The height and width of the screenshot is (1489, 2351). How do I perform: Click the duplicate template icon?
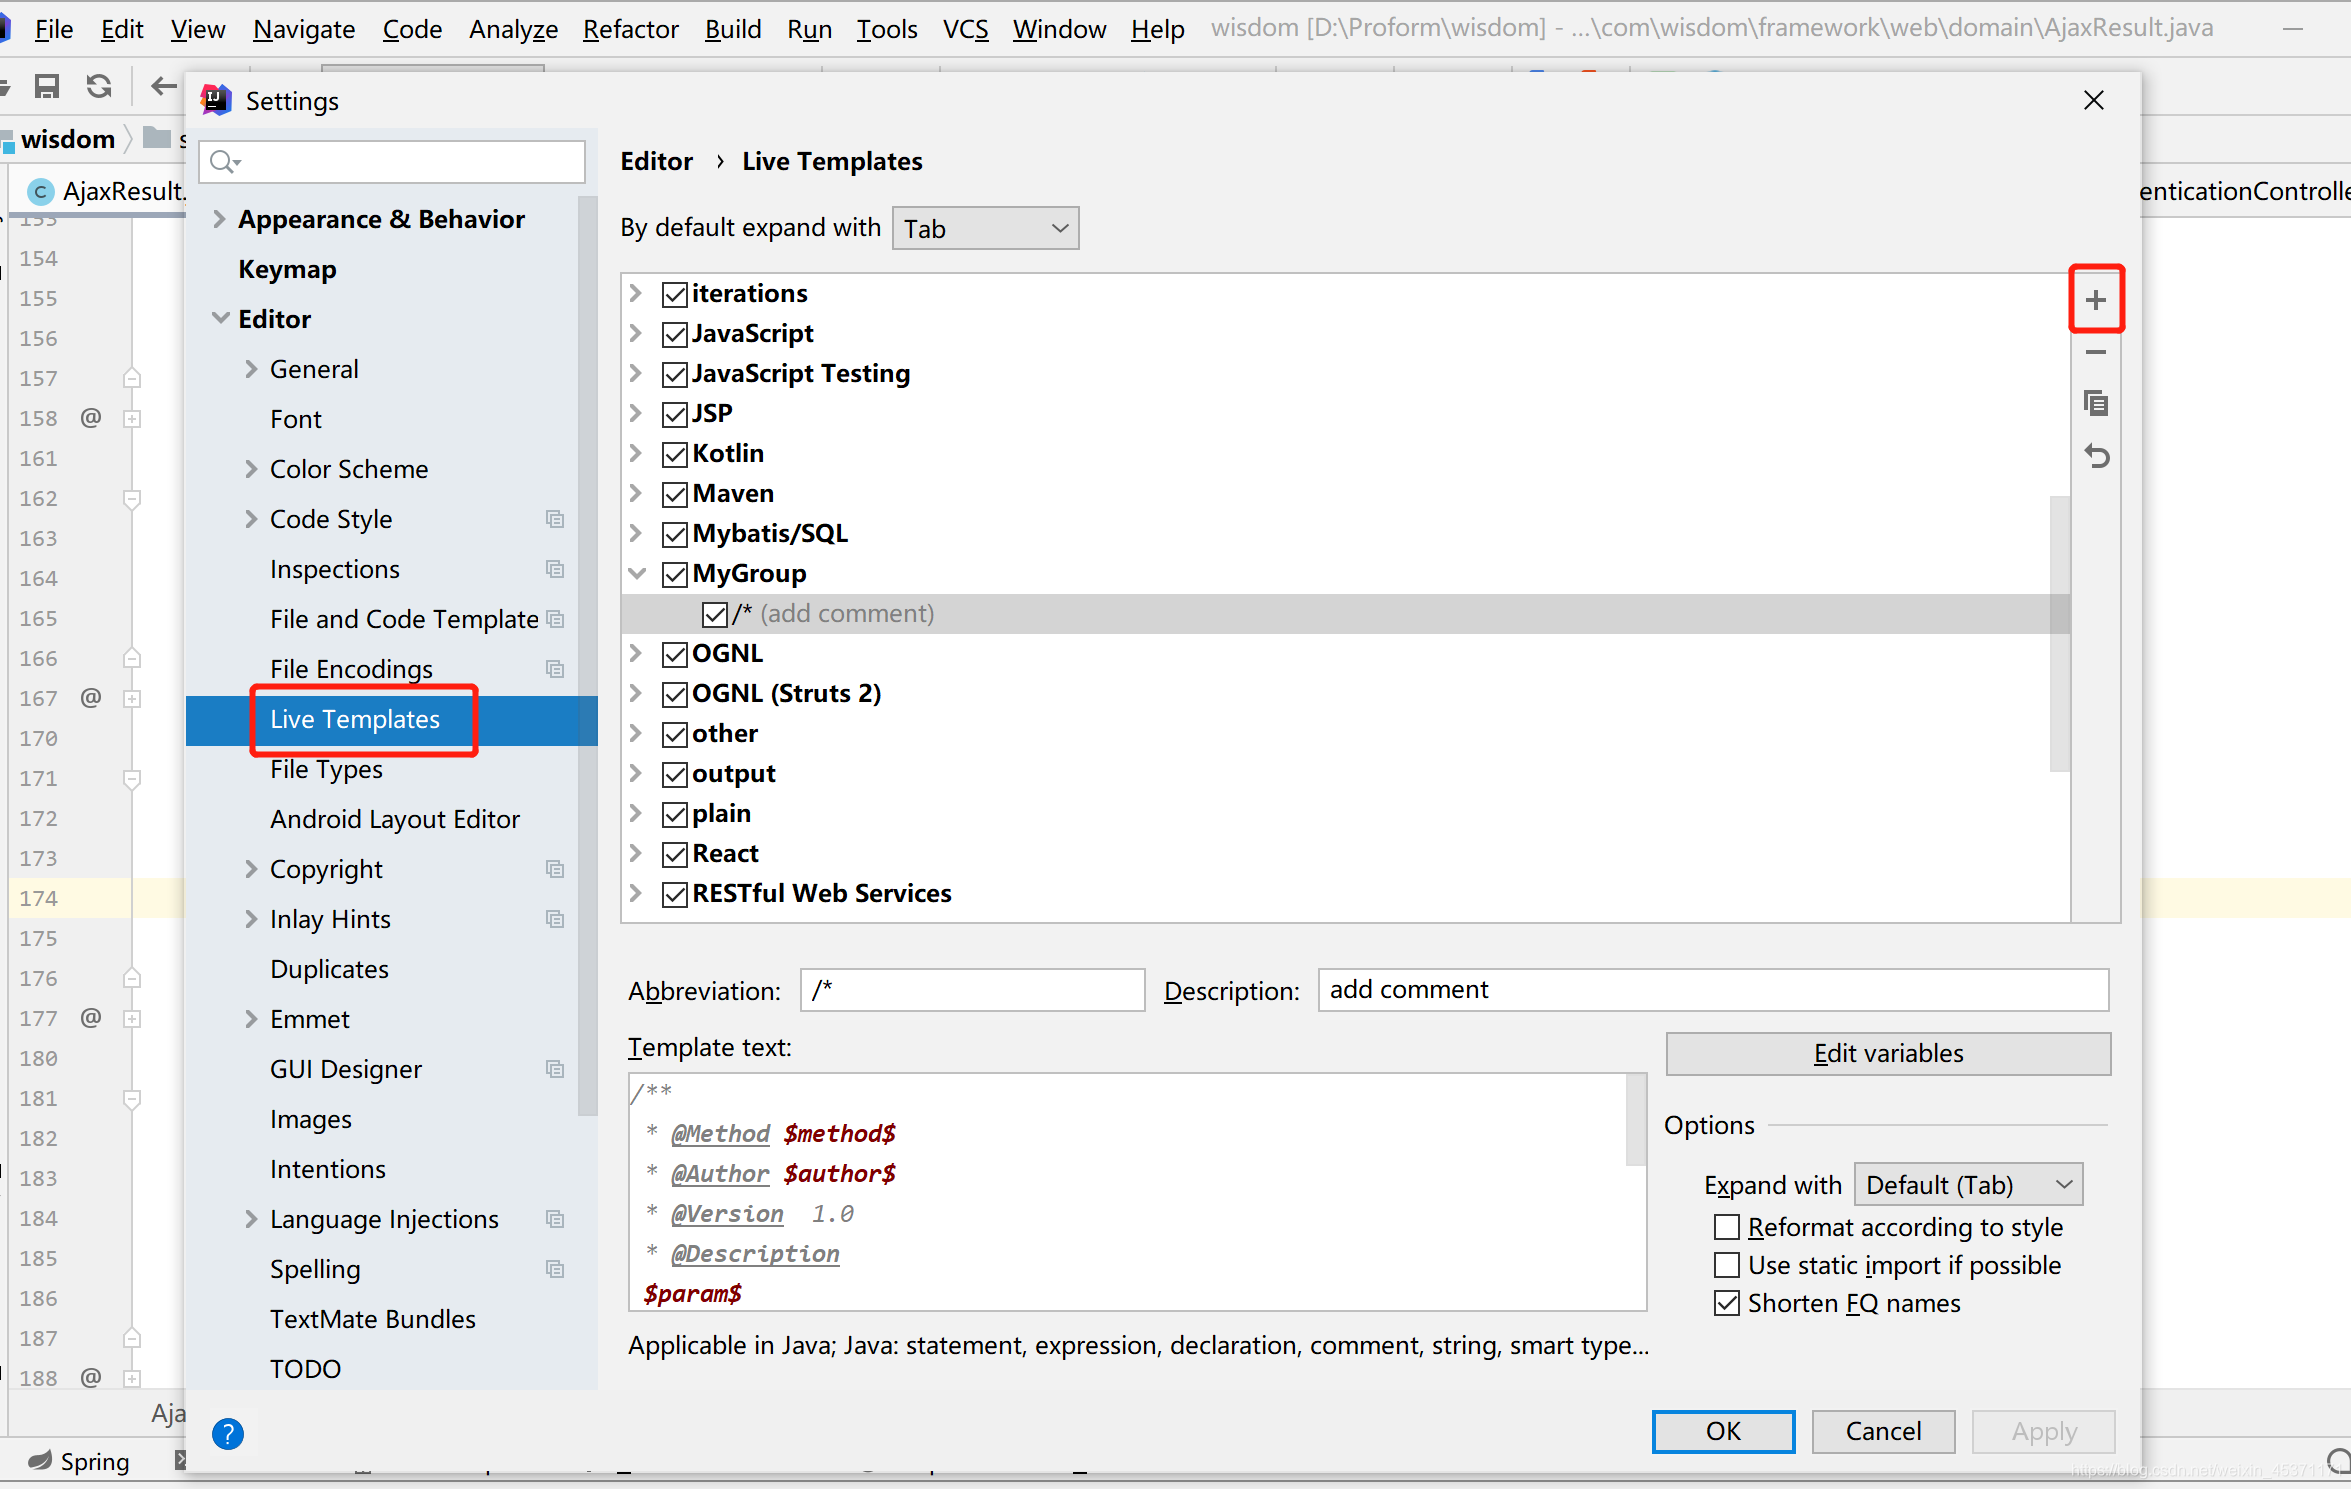coord(2095,404)
